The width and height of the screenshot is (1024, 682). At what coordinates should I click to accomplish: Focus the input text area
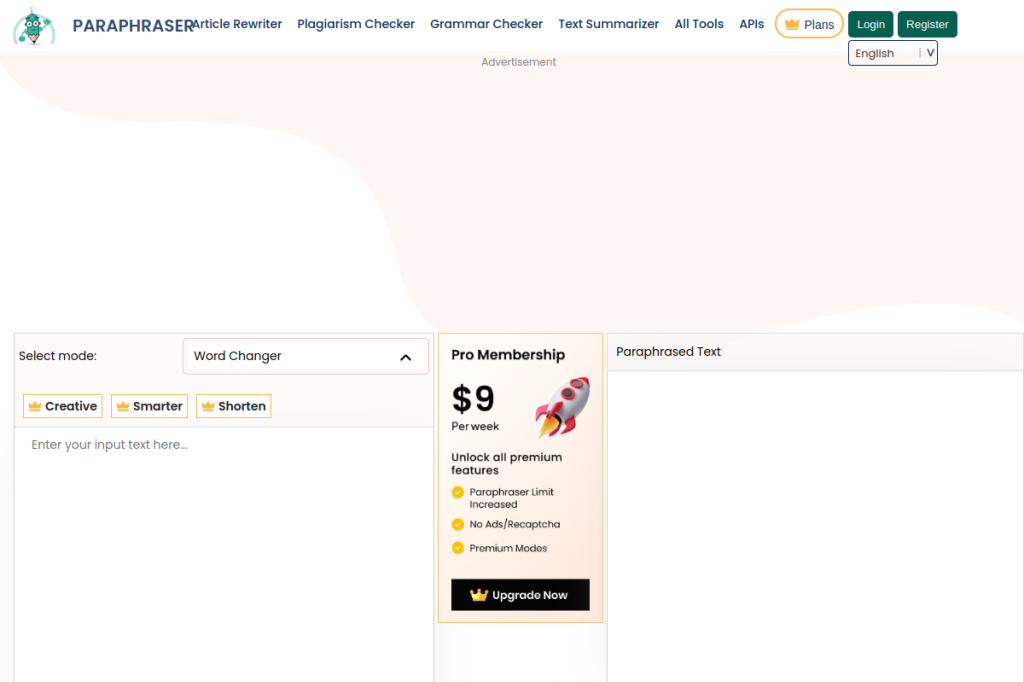click(224, 555)
